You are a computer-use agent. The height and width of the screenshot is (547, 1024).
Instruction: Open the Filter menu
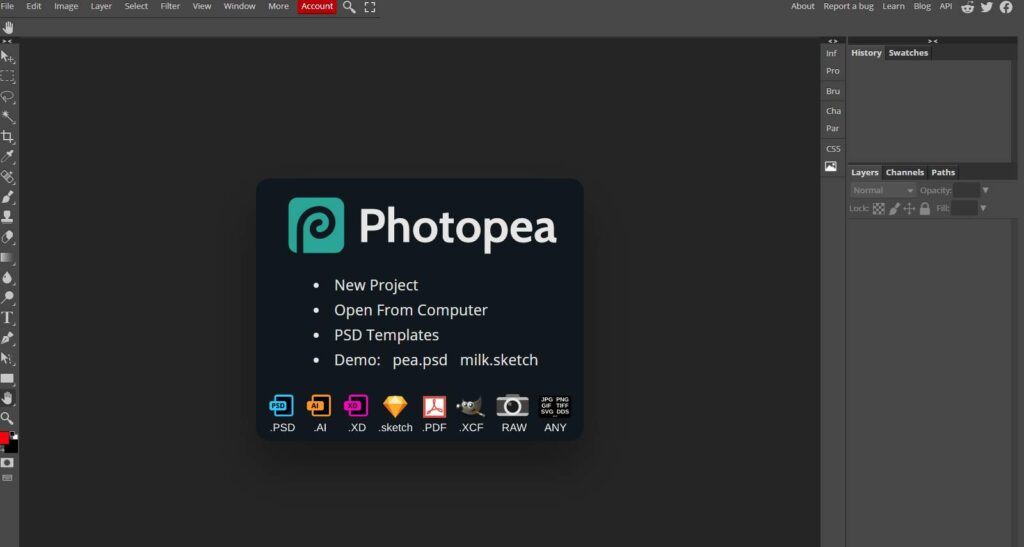tap(170, 6)
